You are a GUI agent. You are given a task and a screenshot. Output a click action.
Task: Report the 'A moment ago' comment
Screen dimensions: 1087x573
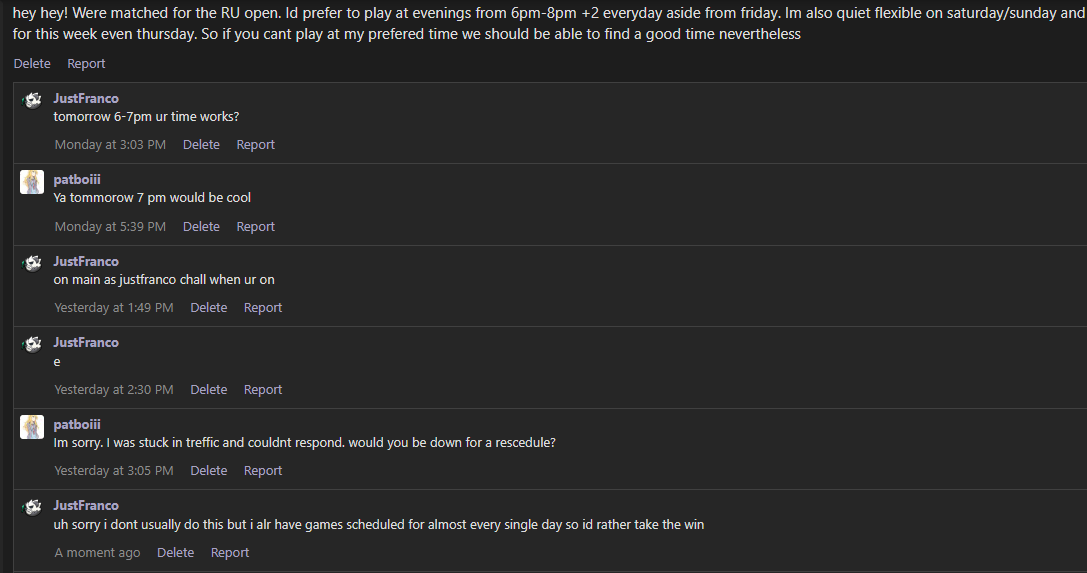229,552
